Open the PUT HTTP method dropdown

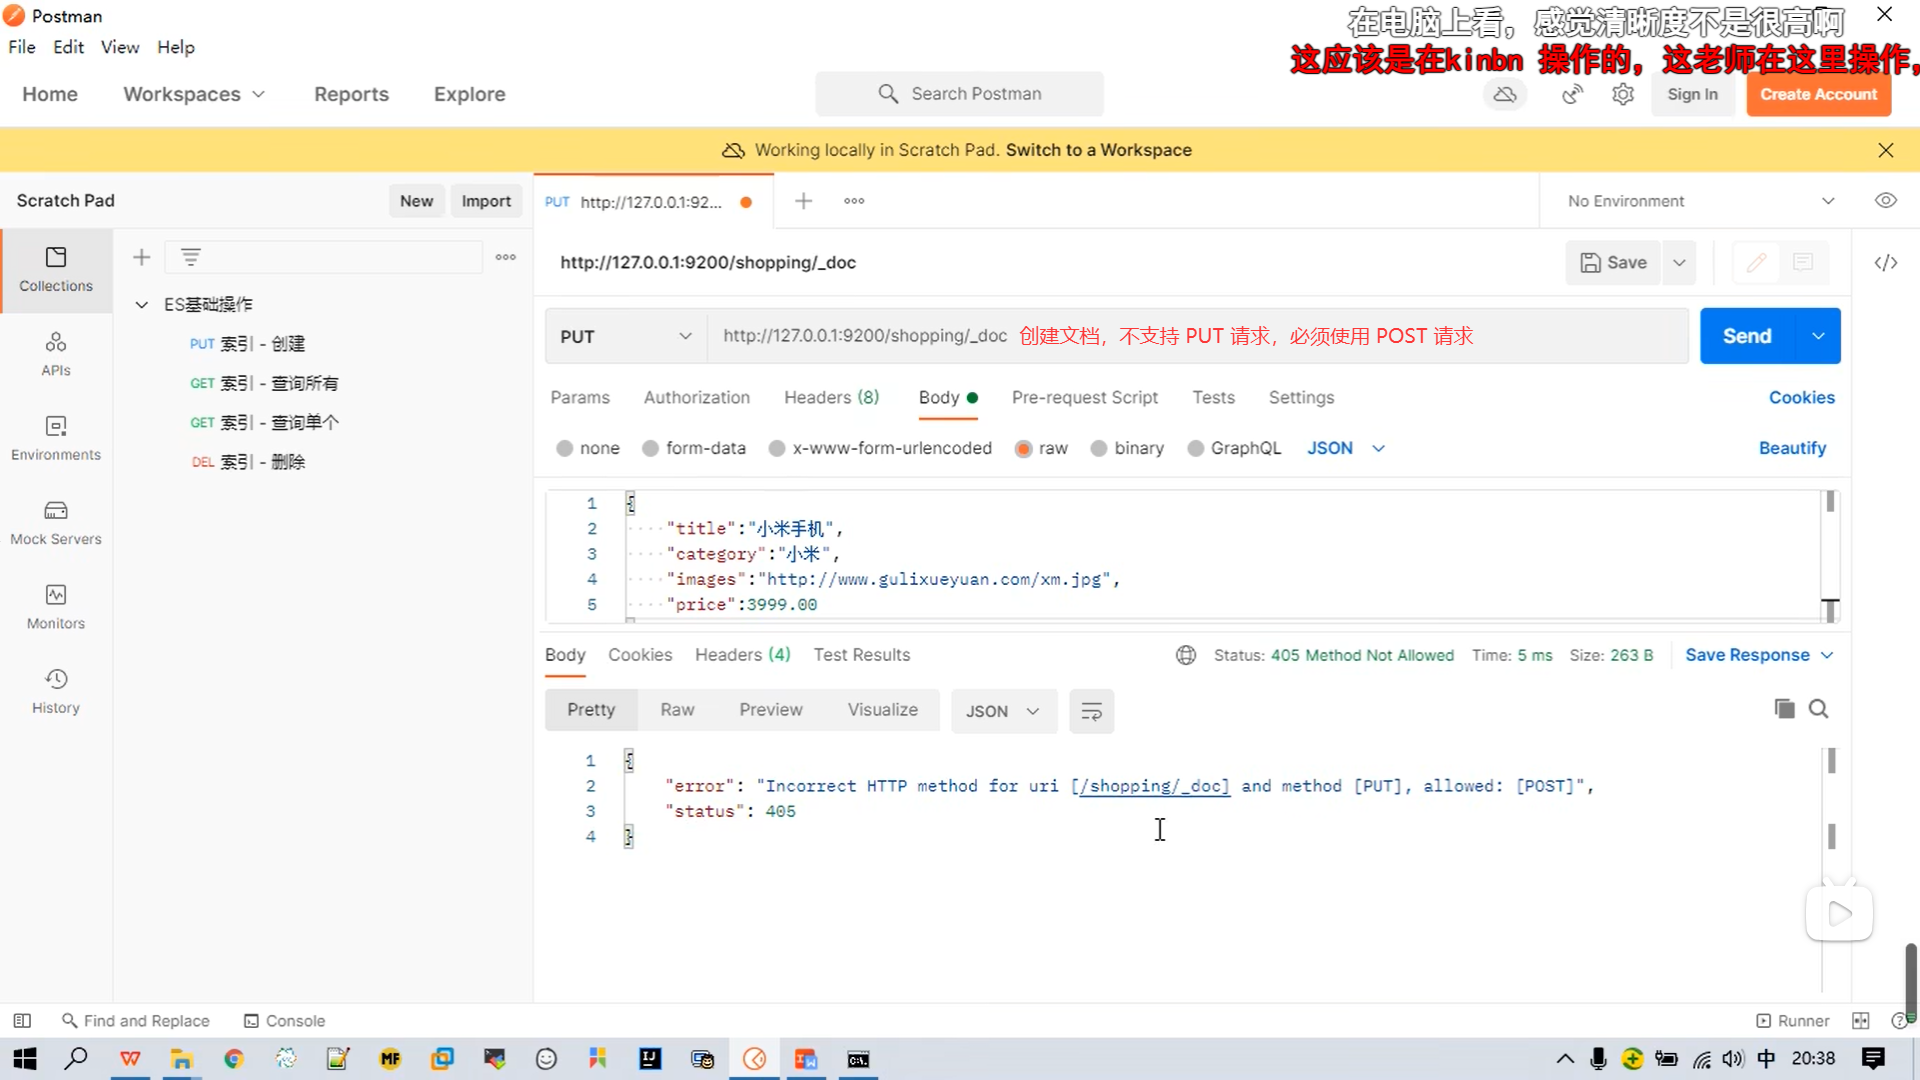pyautogui.click(x=626, y=337)
